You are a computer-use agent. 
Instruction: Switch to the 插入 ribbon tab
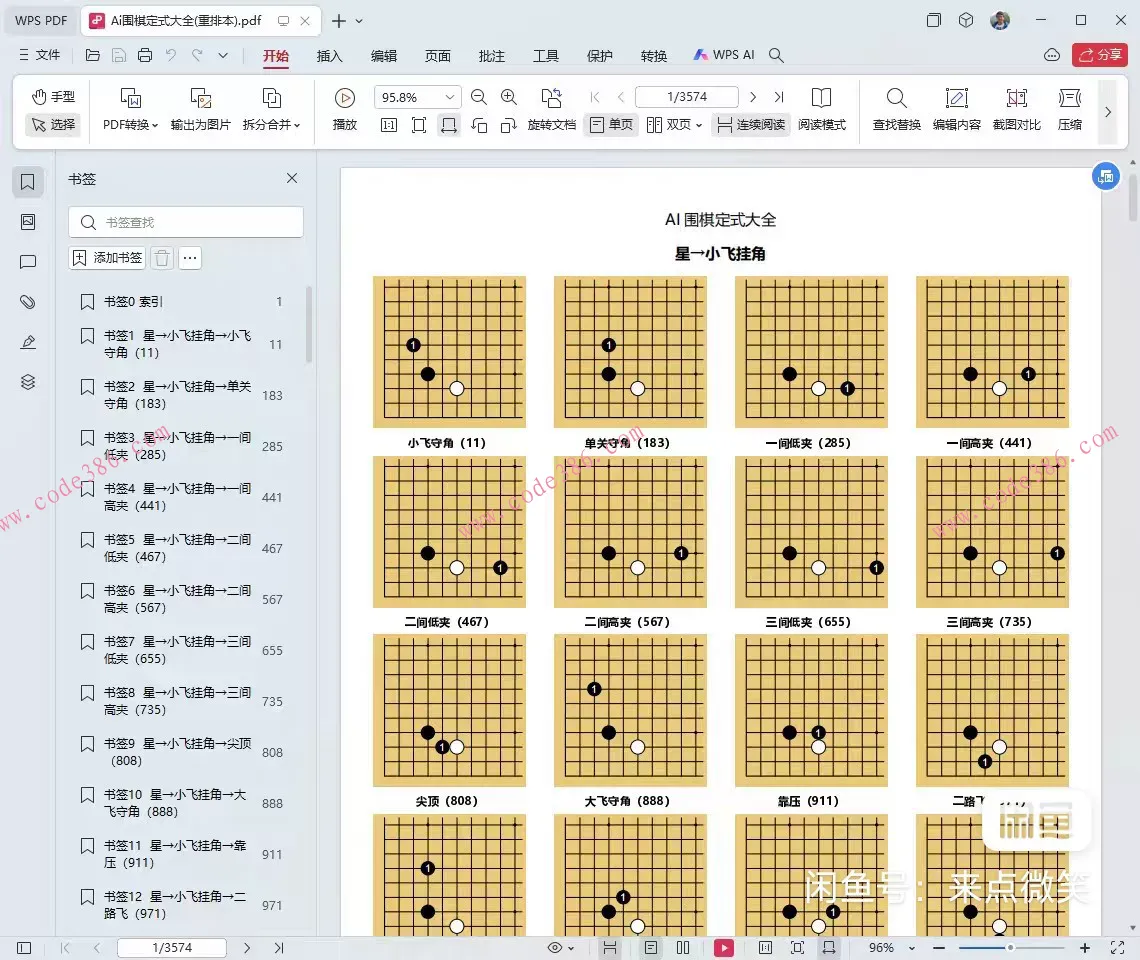(330, 56)
